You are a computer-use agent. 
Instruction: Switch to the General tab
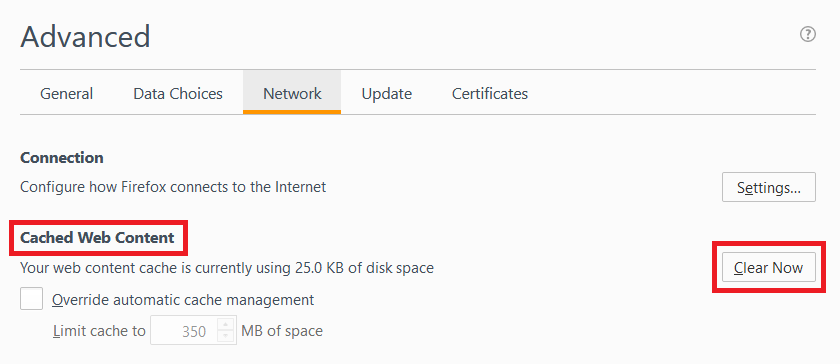66,94
